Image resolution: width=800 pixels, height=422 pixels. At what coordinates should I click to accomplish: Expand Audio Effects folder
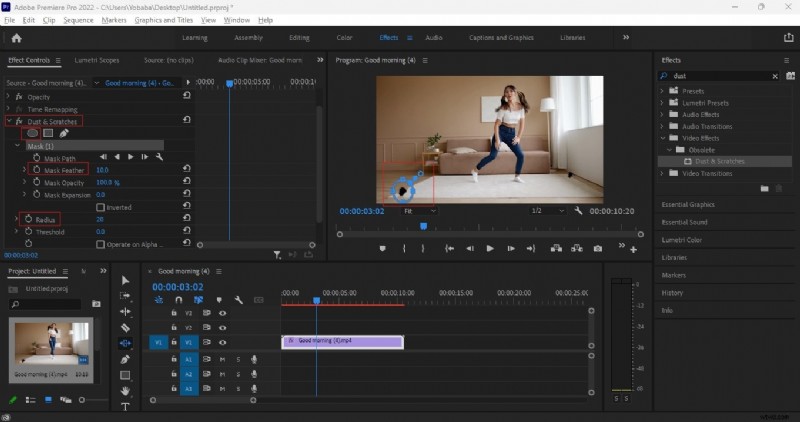[x=662, y=114]
